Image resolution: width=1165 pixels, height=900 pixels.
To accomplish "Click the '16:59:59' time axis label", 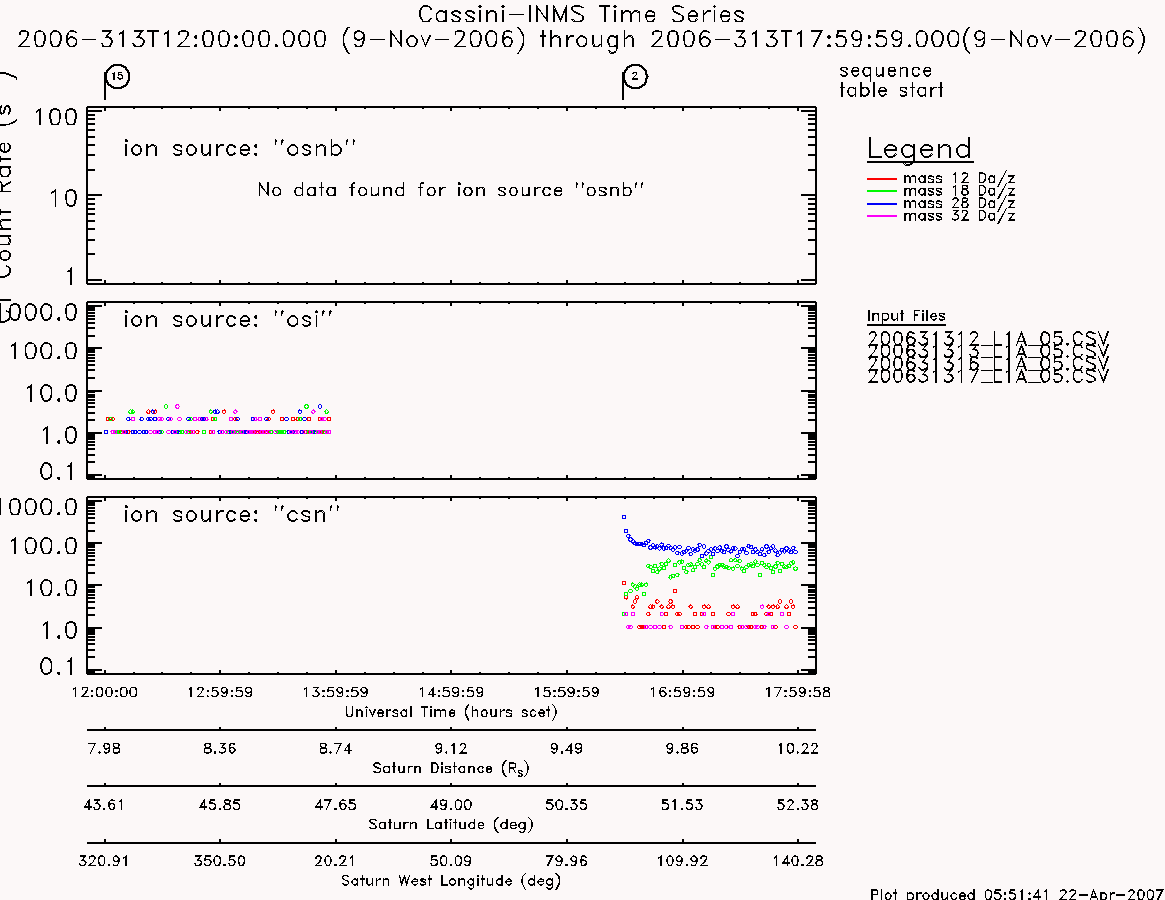I will click(x=682, y=692).
